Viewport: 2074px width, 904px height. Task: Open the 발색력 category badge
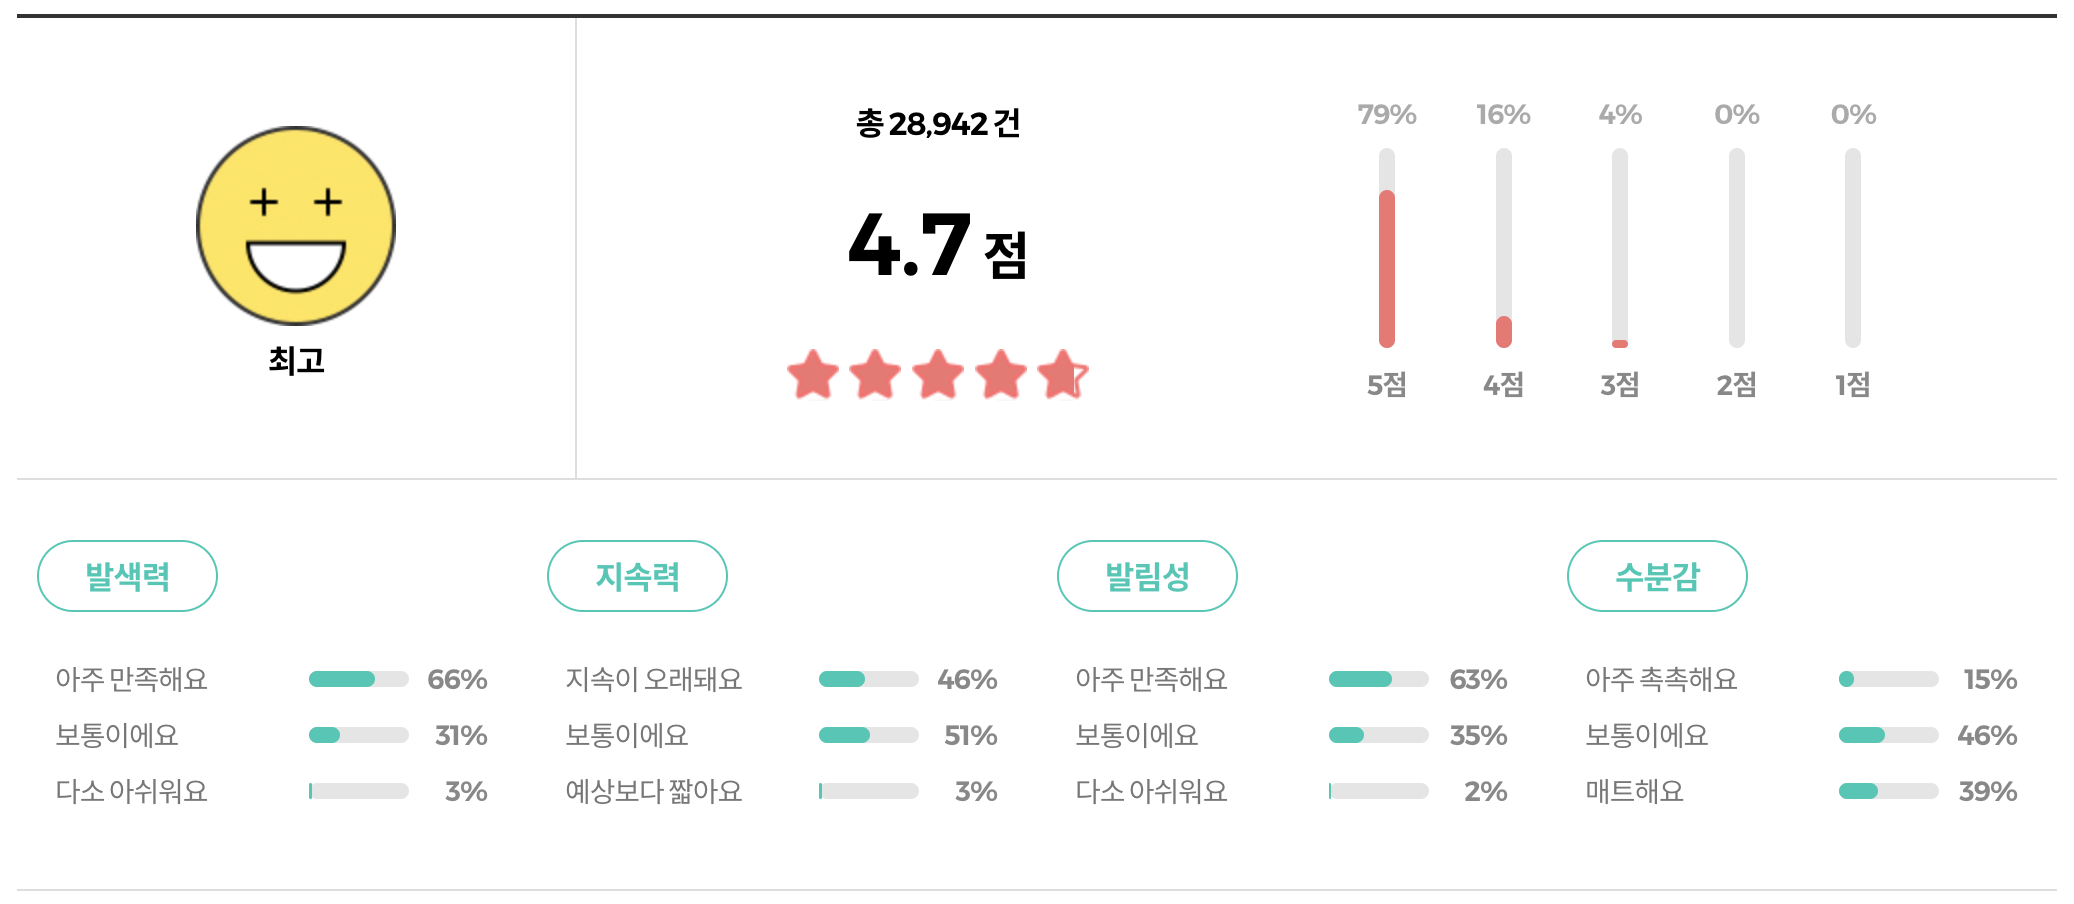click(x=127, y=575)
